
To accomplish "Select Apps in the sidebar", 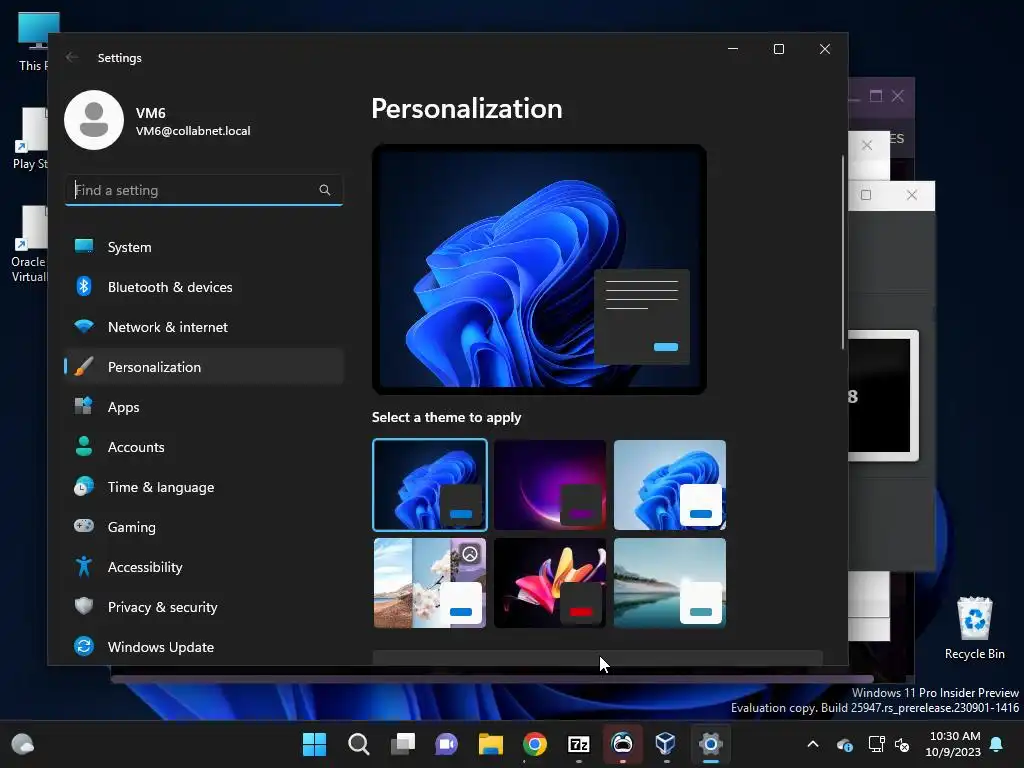I will tap(204, 407).
